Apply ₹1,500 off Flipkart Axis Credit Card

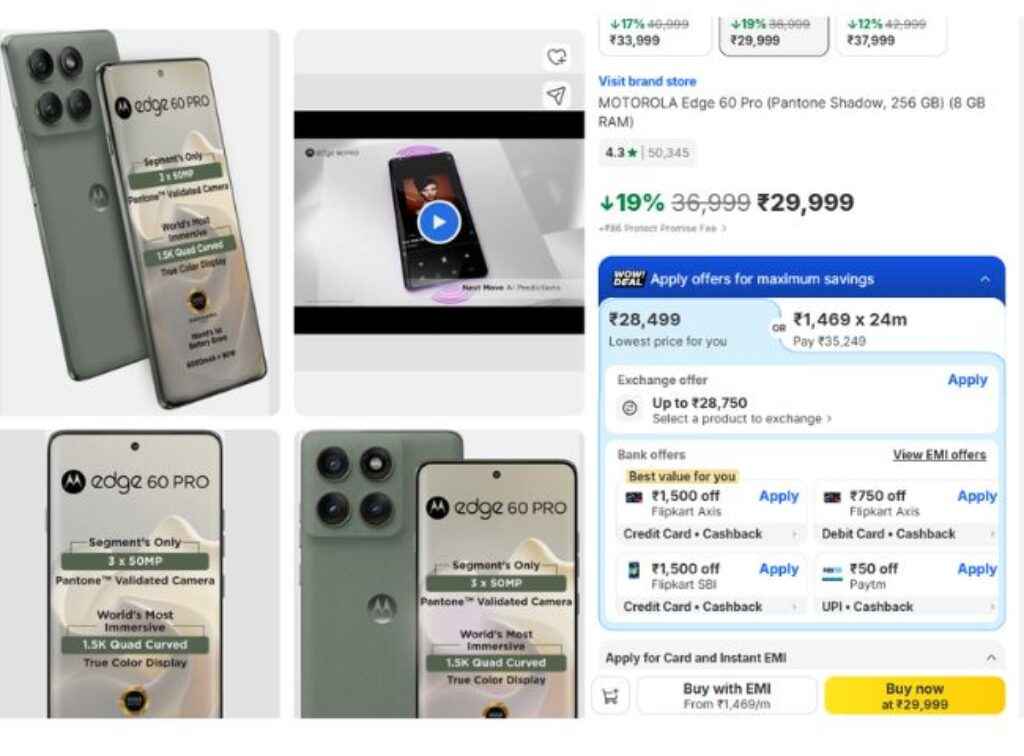point(778,496)
